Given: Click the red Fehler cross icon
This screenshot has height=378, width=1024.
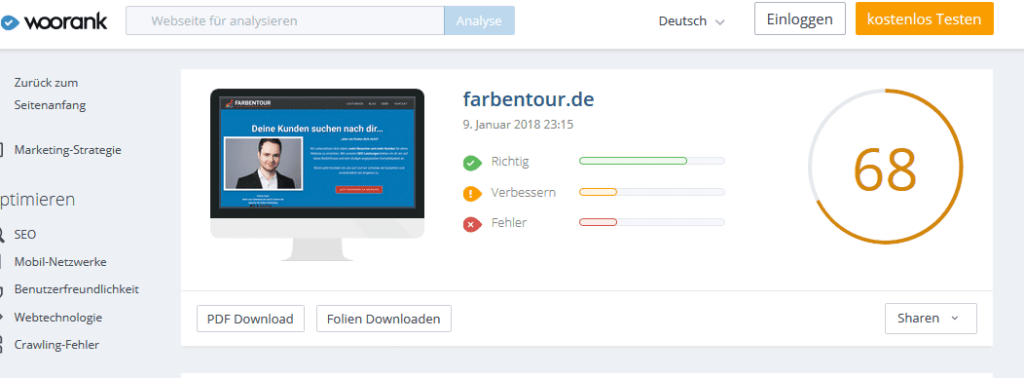Looking at the screenshot, I should click(472, 225).
